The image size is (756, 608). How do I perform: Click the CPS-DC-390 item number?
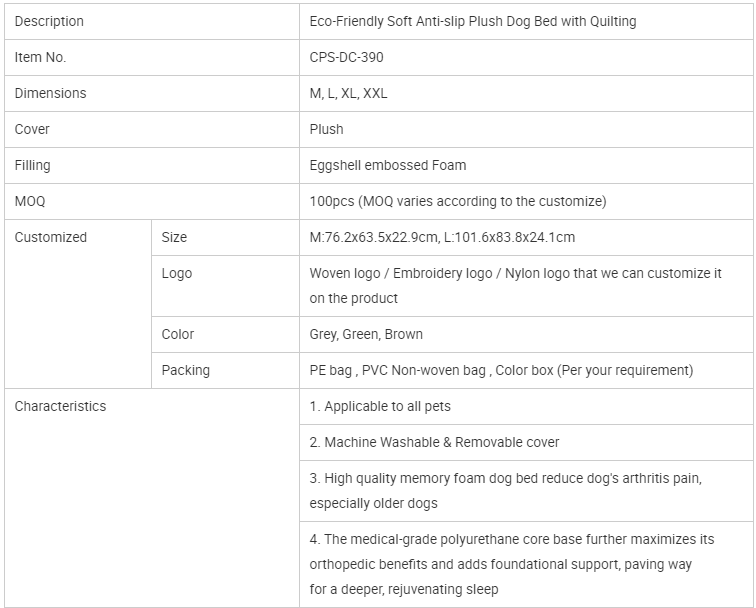point(346,57)
